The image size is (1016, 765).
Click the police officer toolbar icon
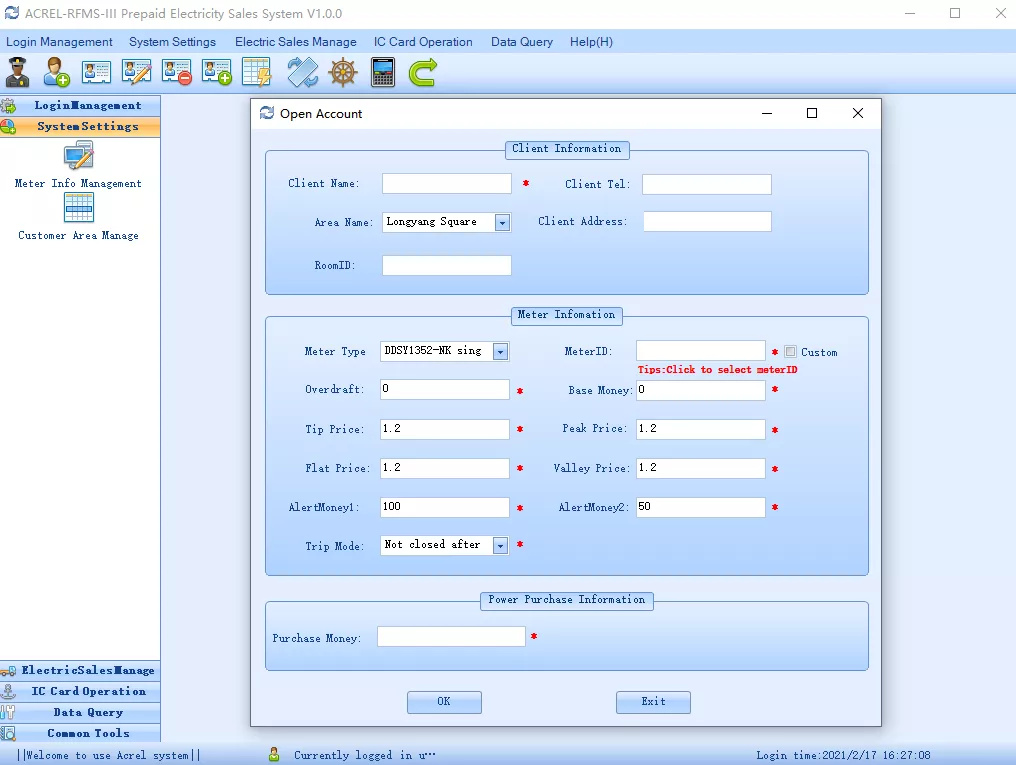pyautogui.click(x=18, y=72)
